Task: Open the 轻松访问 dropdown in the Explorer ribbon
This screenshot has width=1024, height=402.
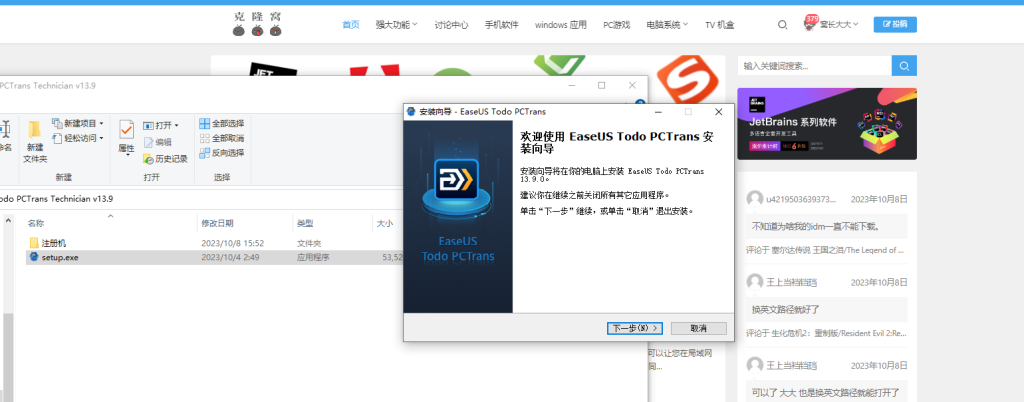Action: (x=78, y=138)
